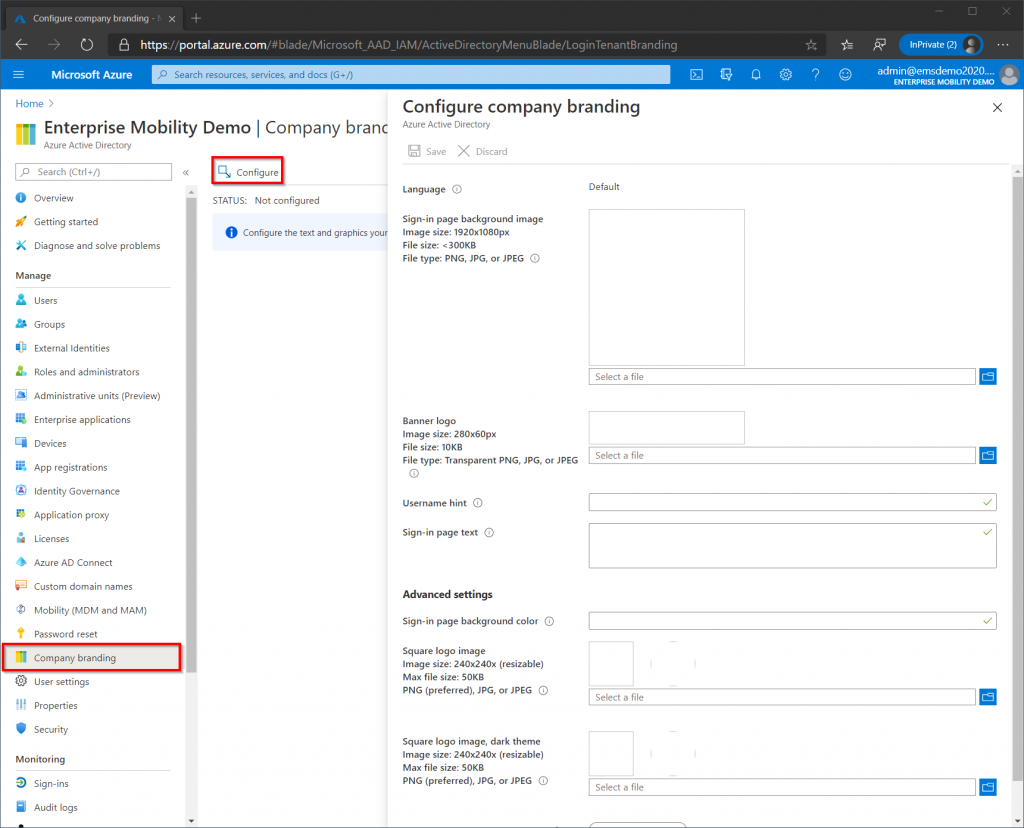The image size is (1024, 828).
Task: Open User settings
Action: pos(62,682)
